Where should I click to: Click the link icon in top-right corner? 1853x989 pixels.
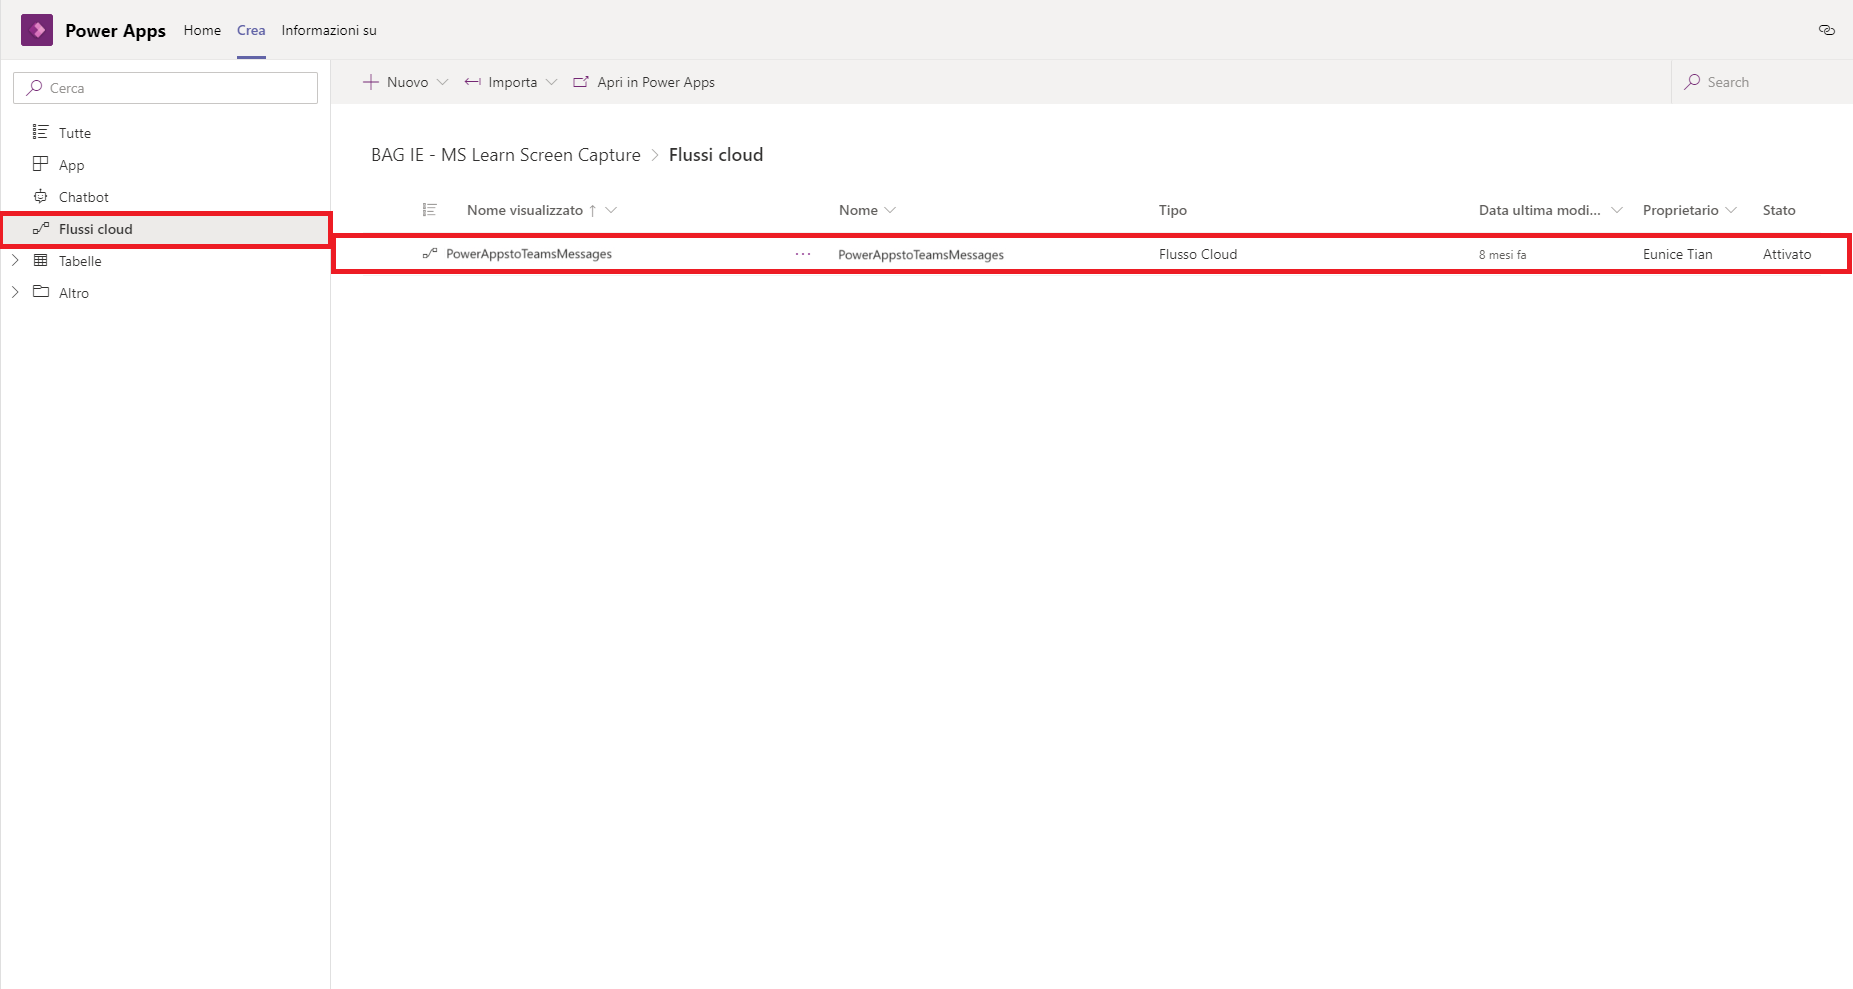[x=1826, y=30]
